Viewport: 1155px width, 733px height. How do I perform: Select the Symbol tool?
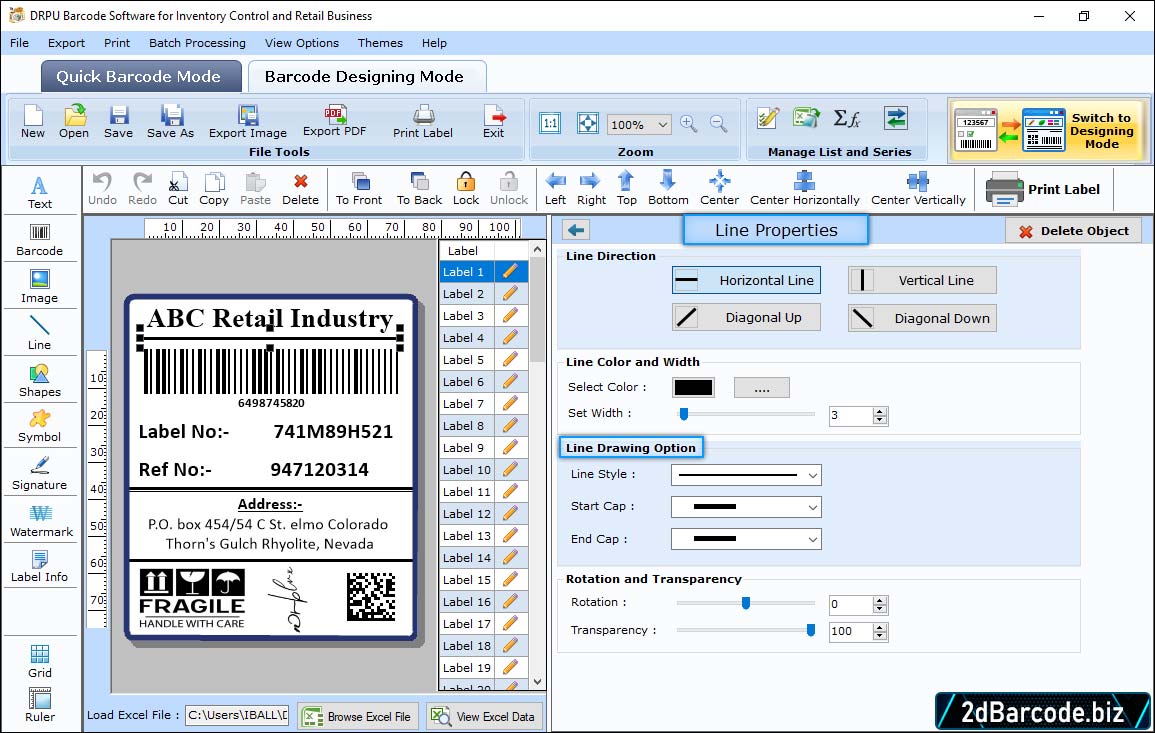click(40, 427)
